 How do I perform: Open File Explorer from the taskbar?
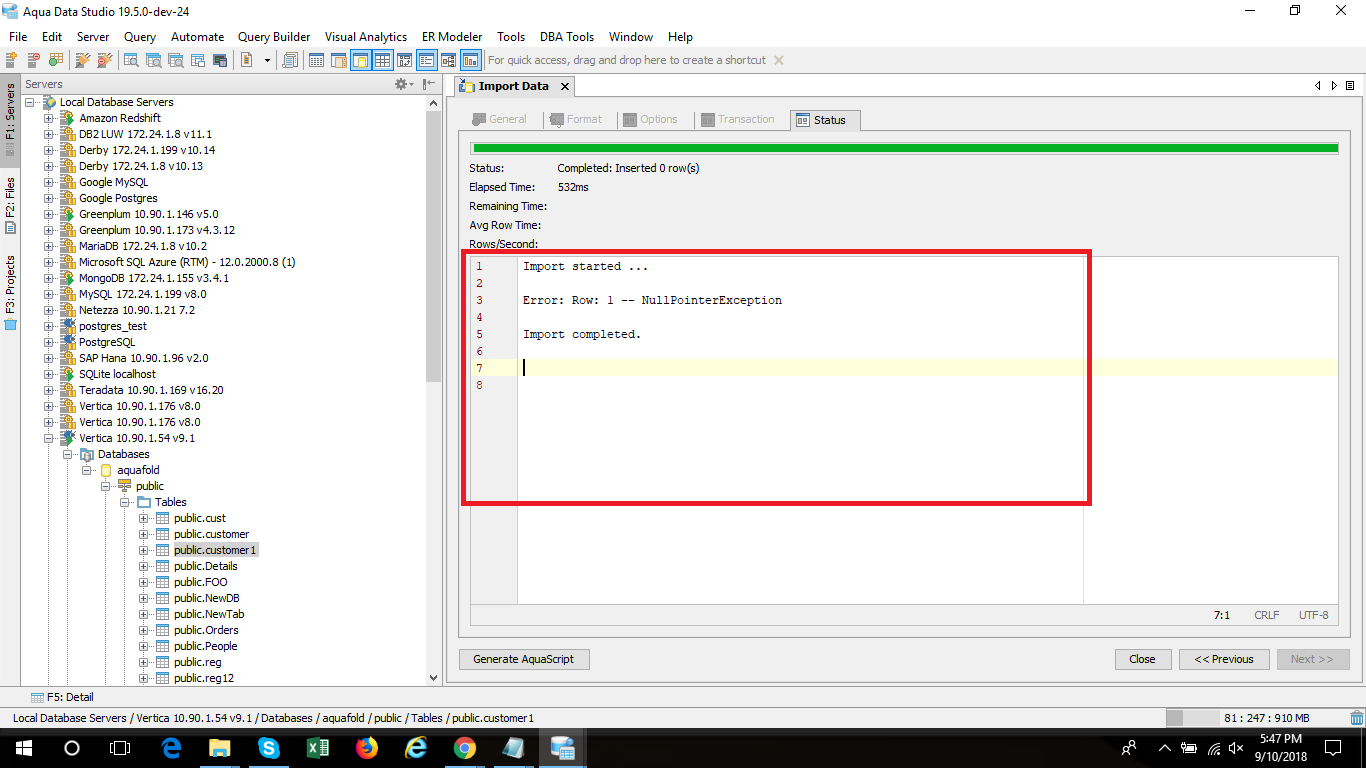[219, 747]
